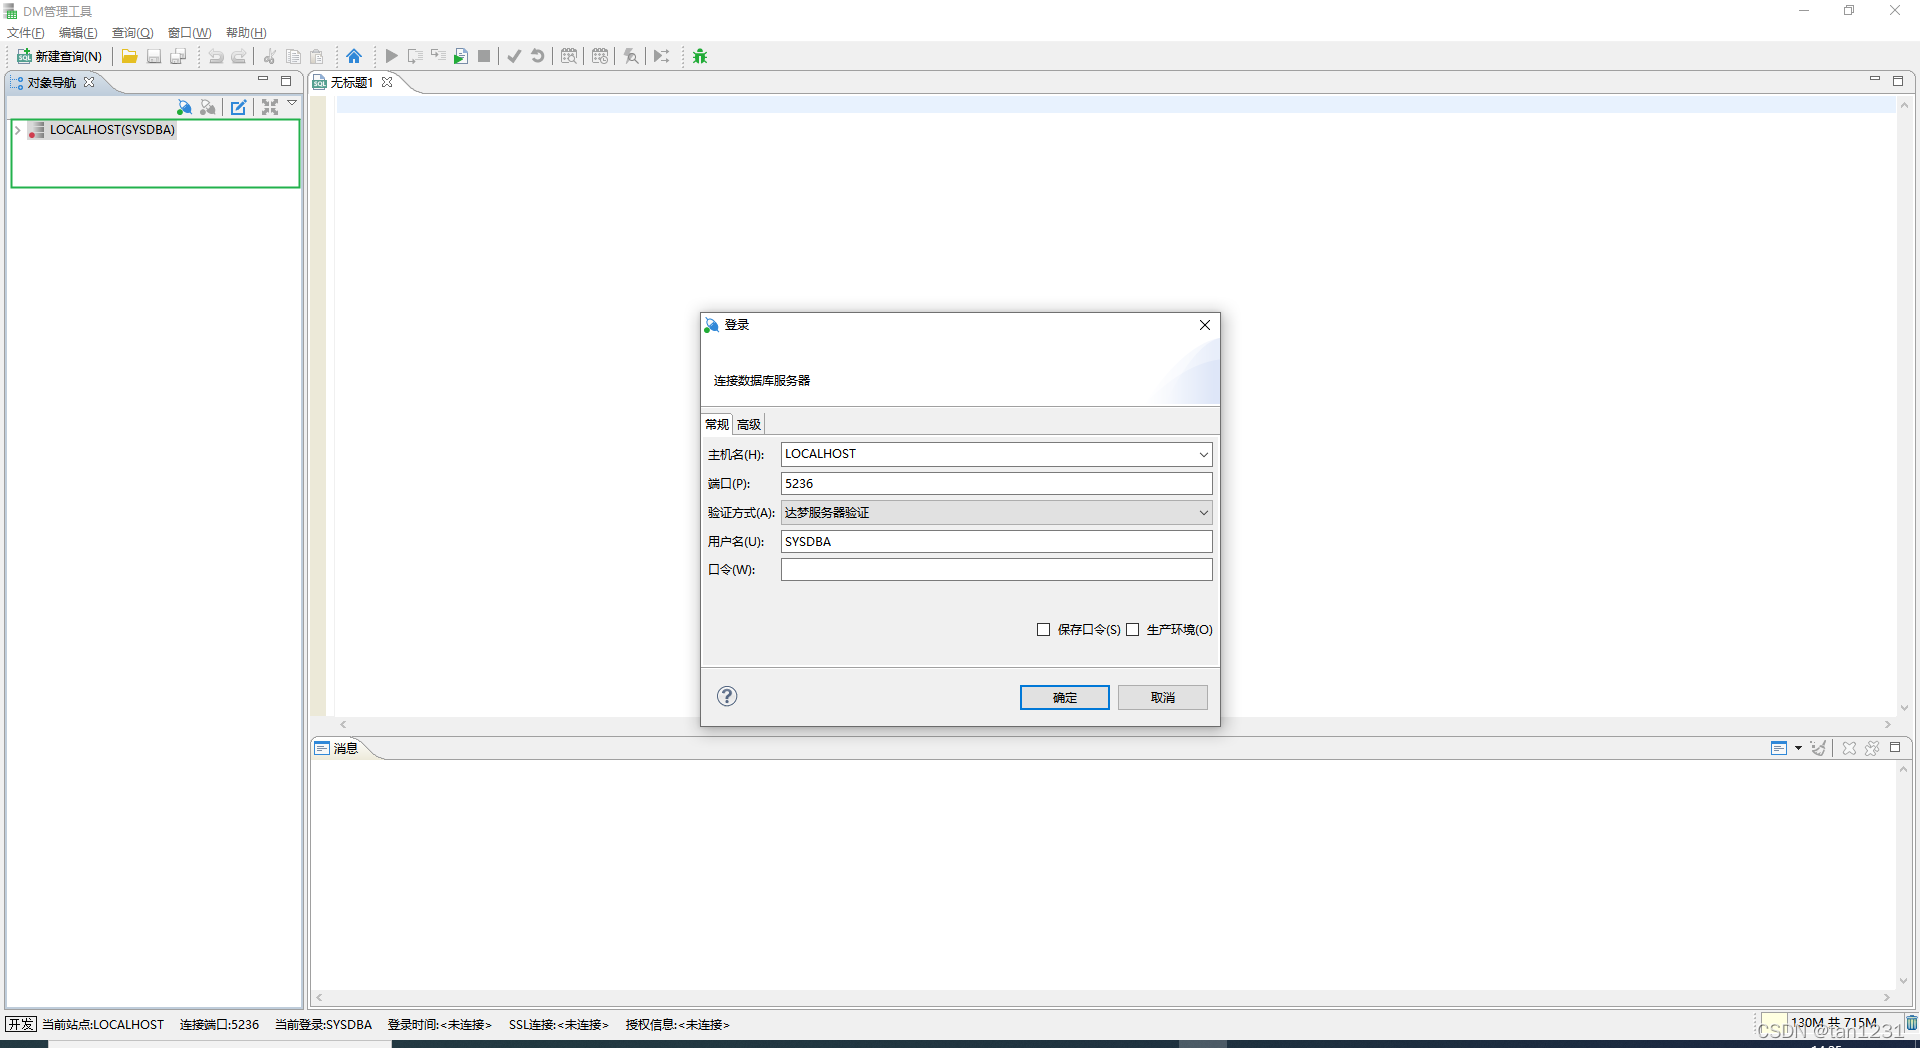Stop execution with the square stop icon
1920x1048 pixels.
tap(484, 56)
